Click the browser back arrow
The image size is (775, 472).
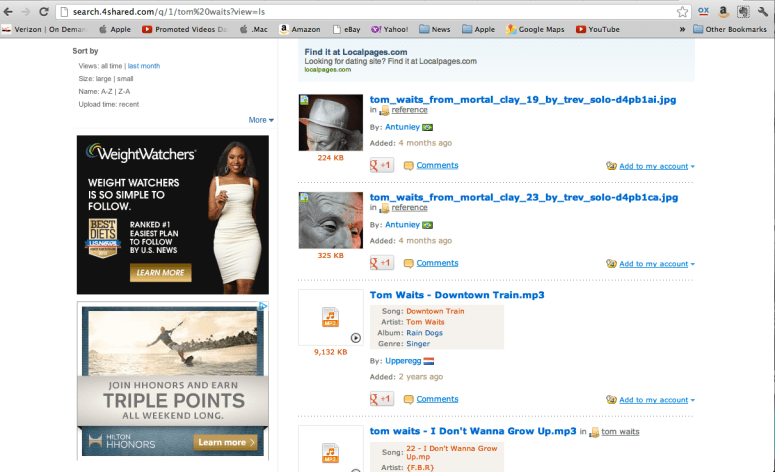click(x=9, y=11)
